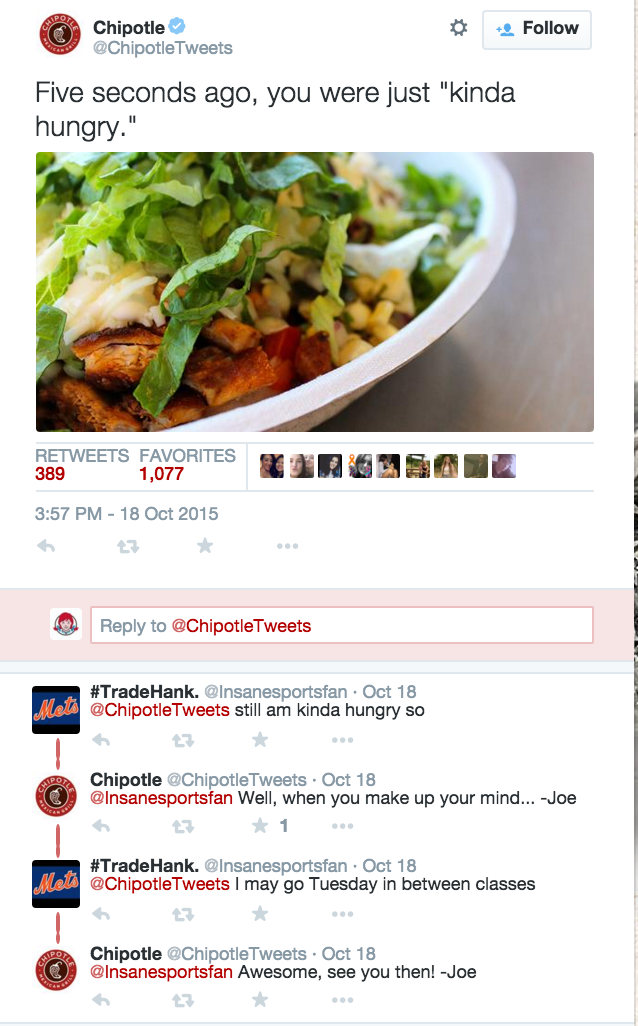This screenshot has height=1026, width=638.
Task: Open the gear settings menu on the tweet
Action: pos(459,27)
